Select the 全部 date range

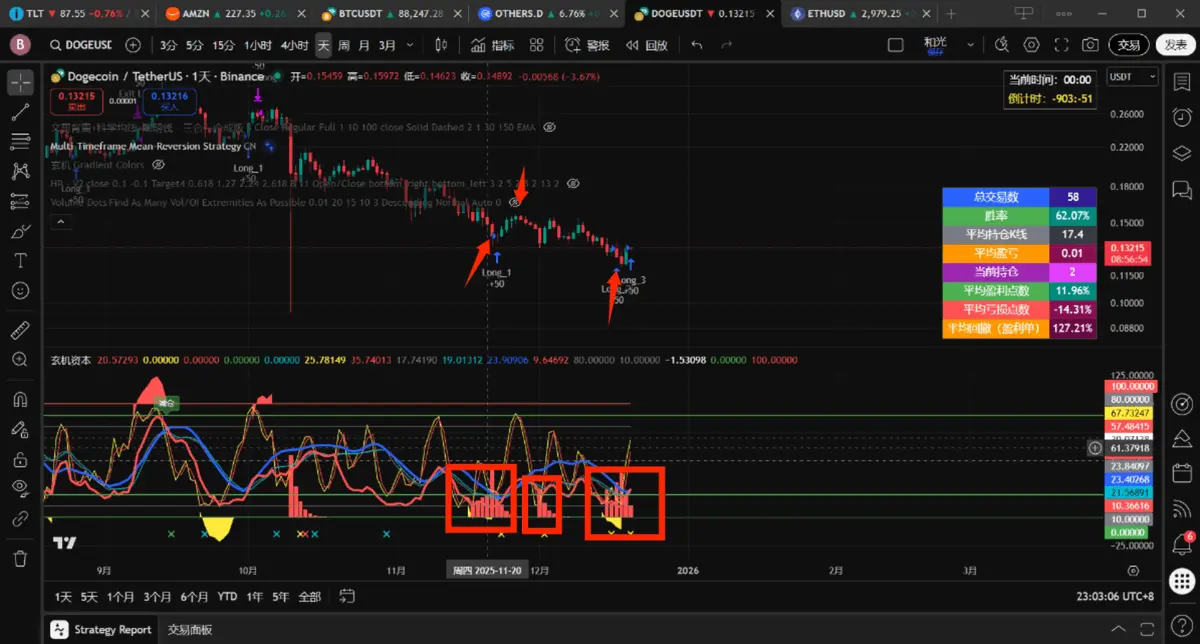pos(310,597)
